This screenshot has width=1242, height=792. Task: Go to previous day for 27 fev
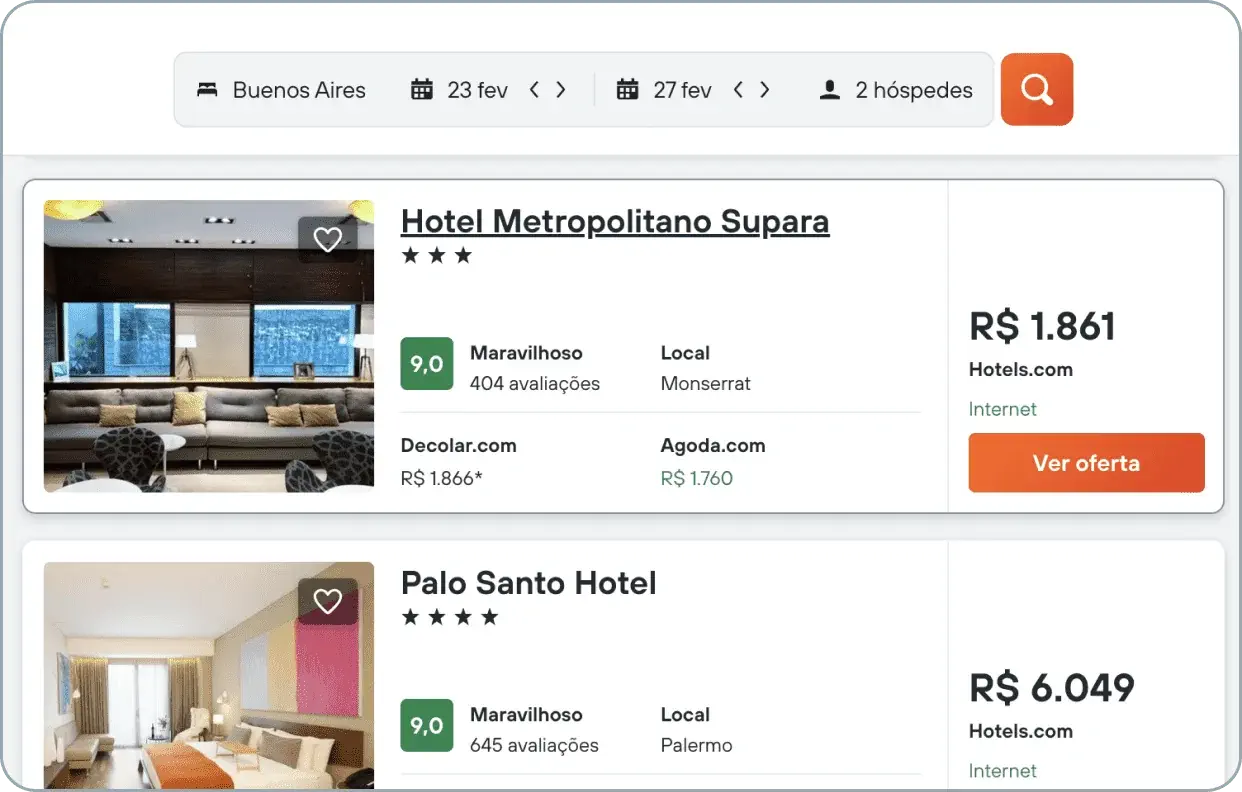click(738, 90)
